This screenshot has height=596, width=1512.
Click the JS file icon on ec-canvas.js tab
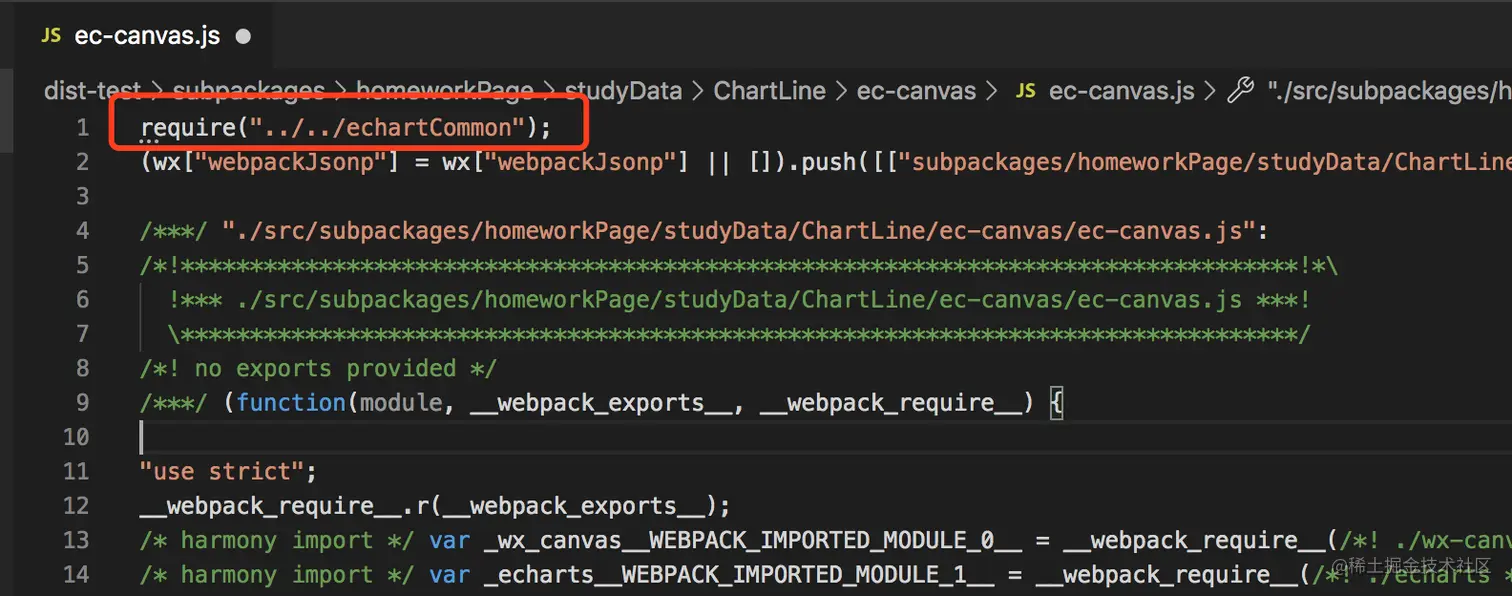pos(51,36)
